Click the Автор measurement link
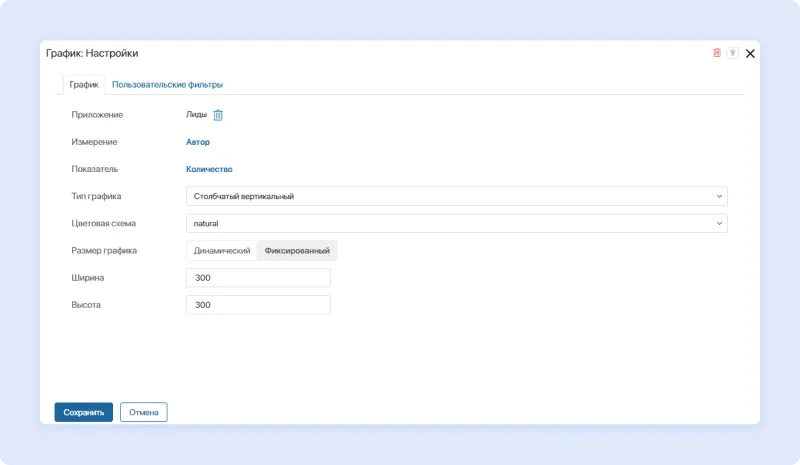 point(198,142)
